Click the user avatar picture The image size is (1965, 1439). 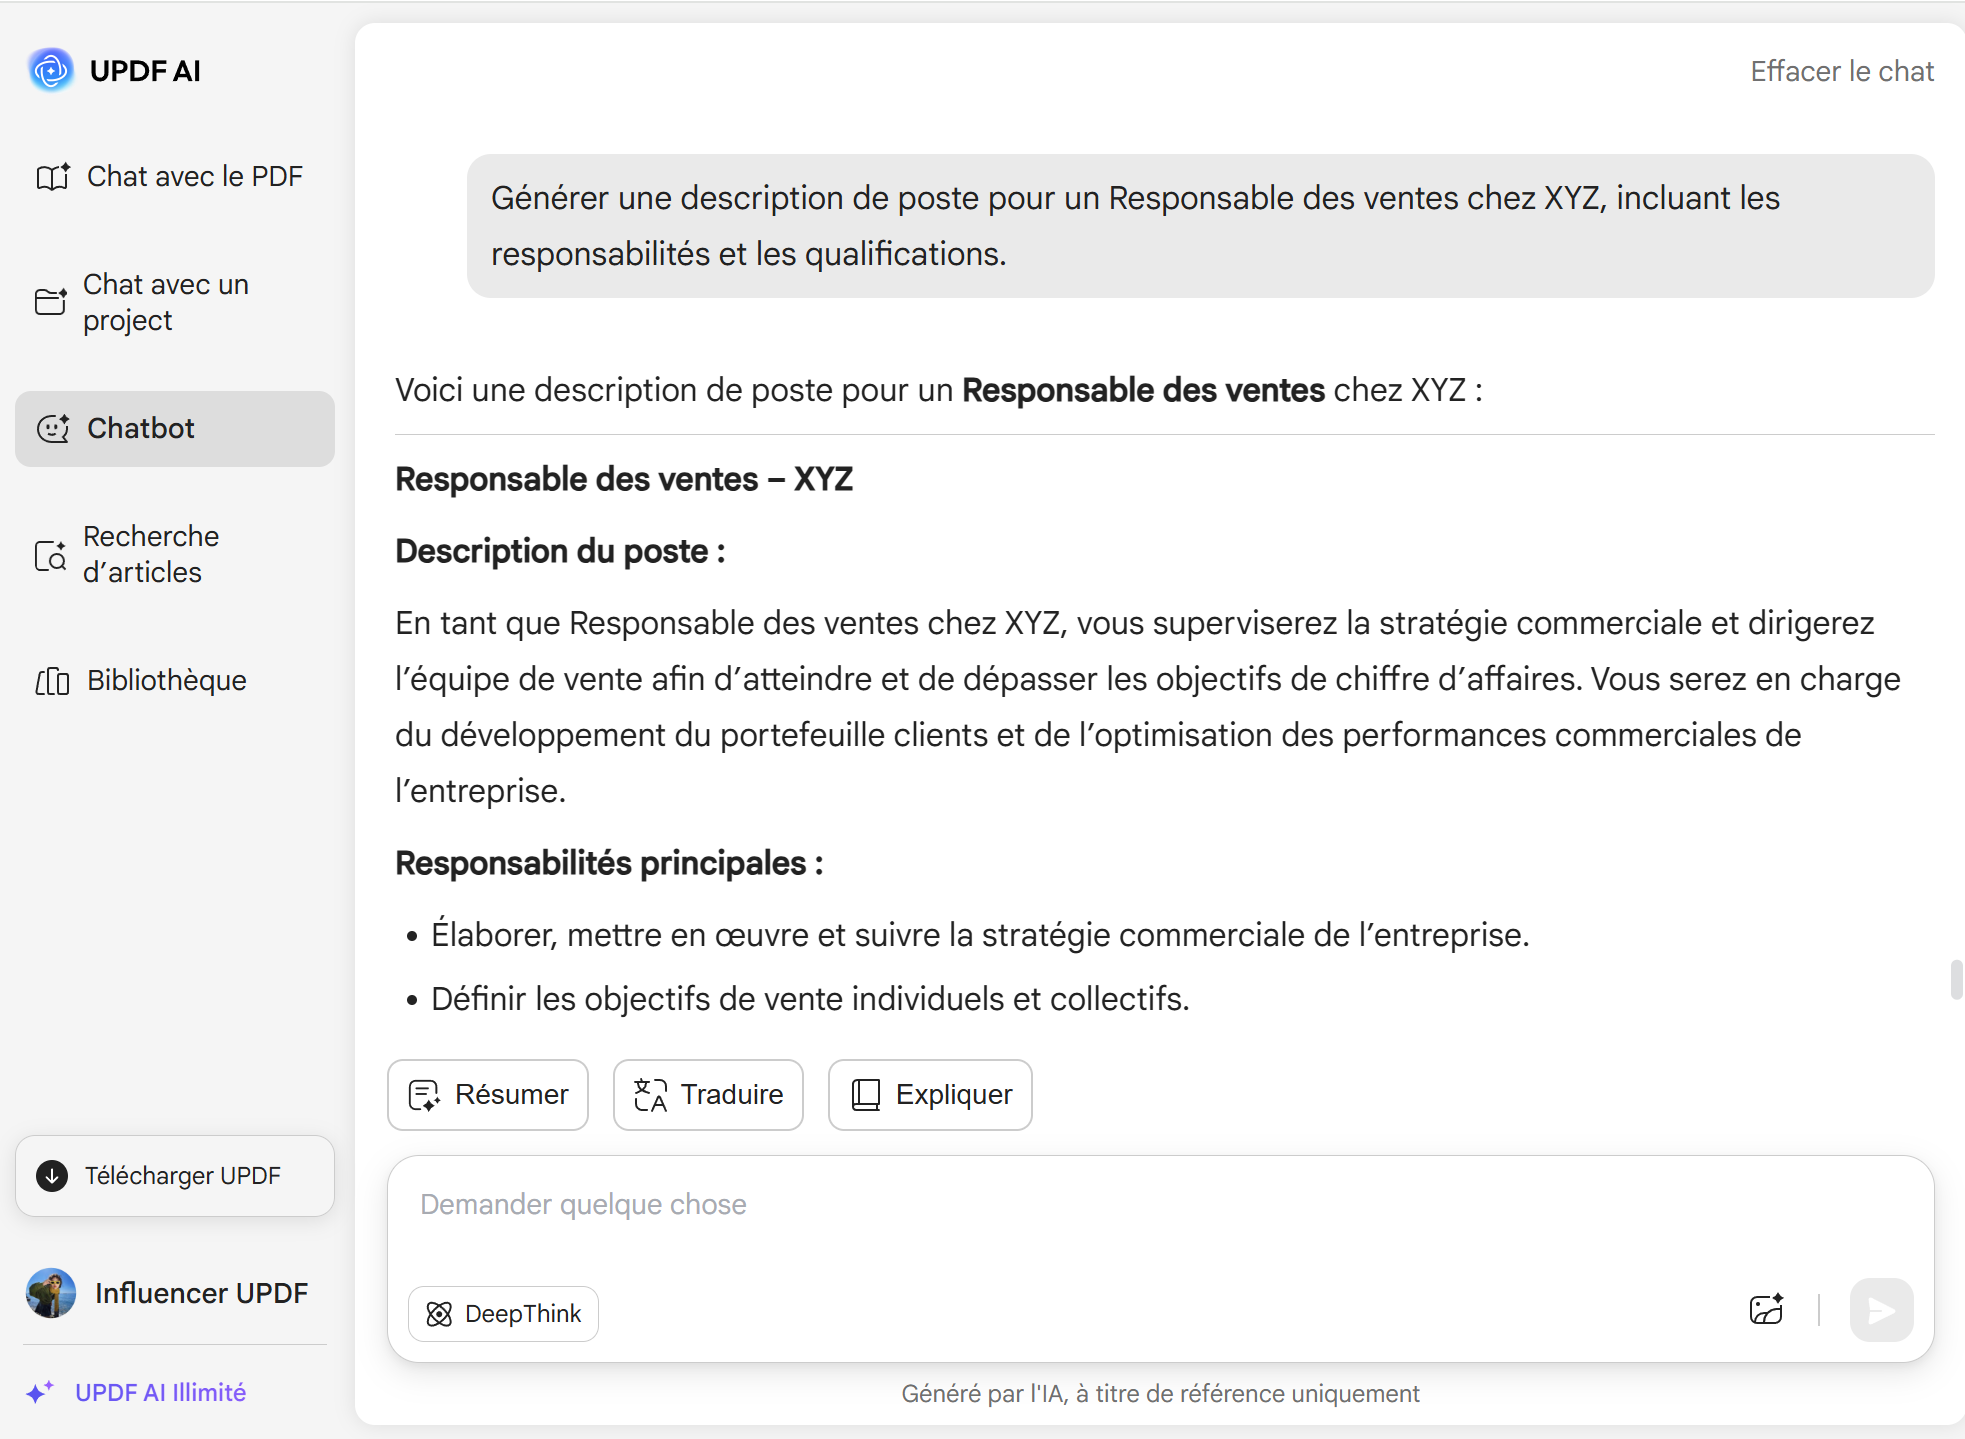point(51,1293)
